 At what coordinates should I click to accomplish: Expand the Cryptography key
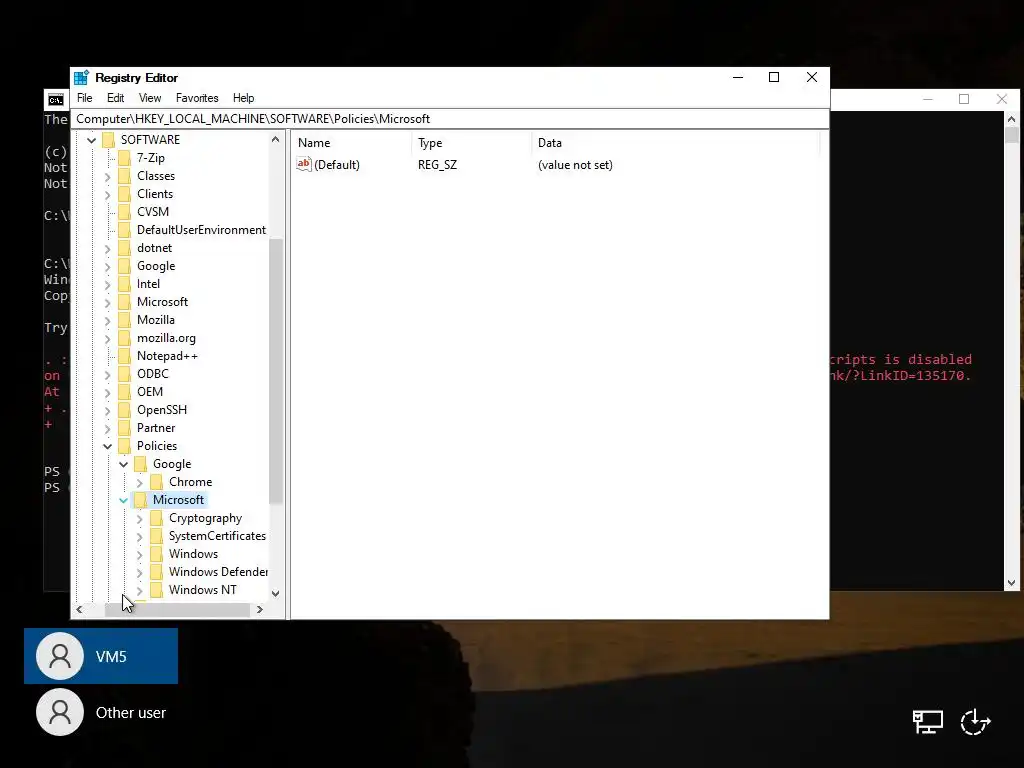pyautogui.click(x=140, y=519)
